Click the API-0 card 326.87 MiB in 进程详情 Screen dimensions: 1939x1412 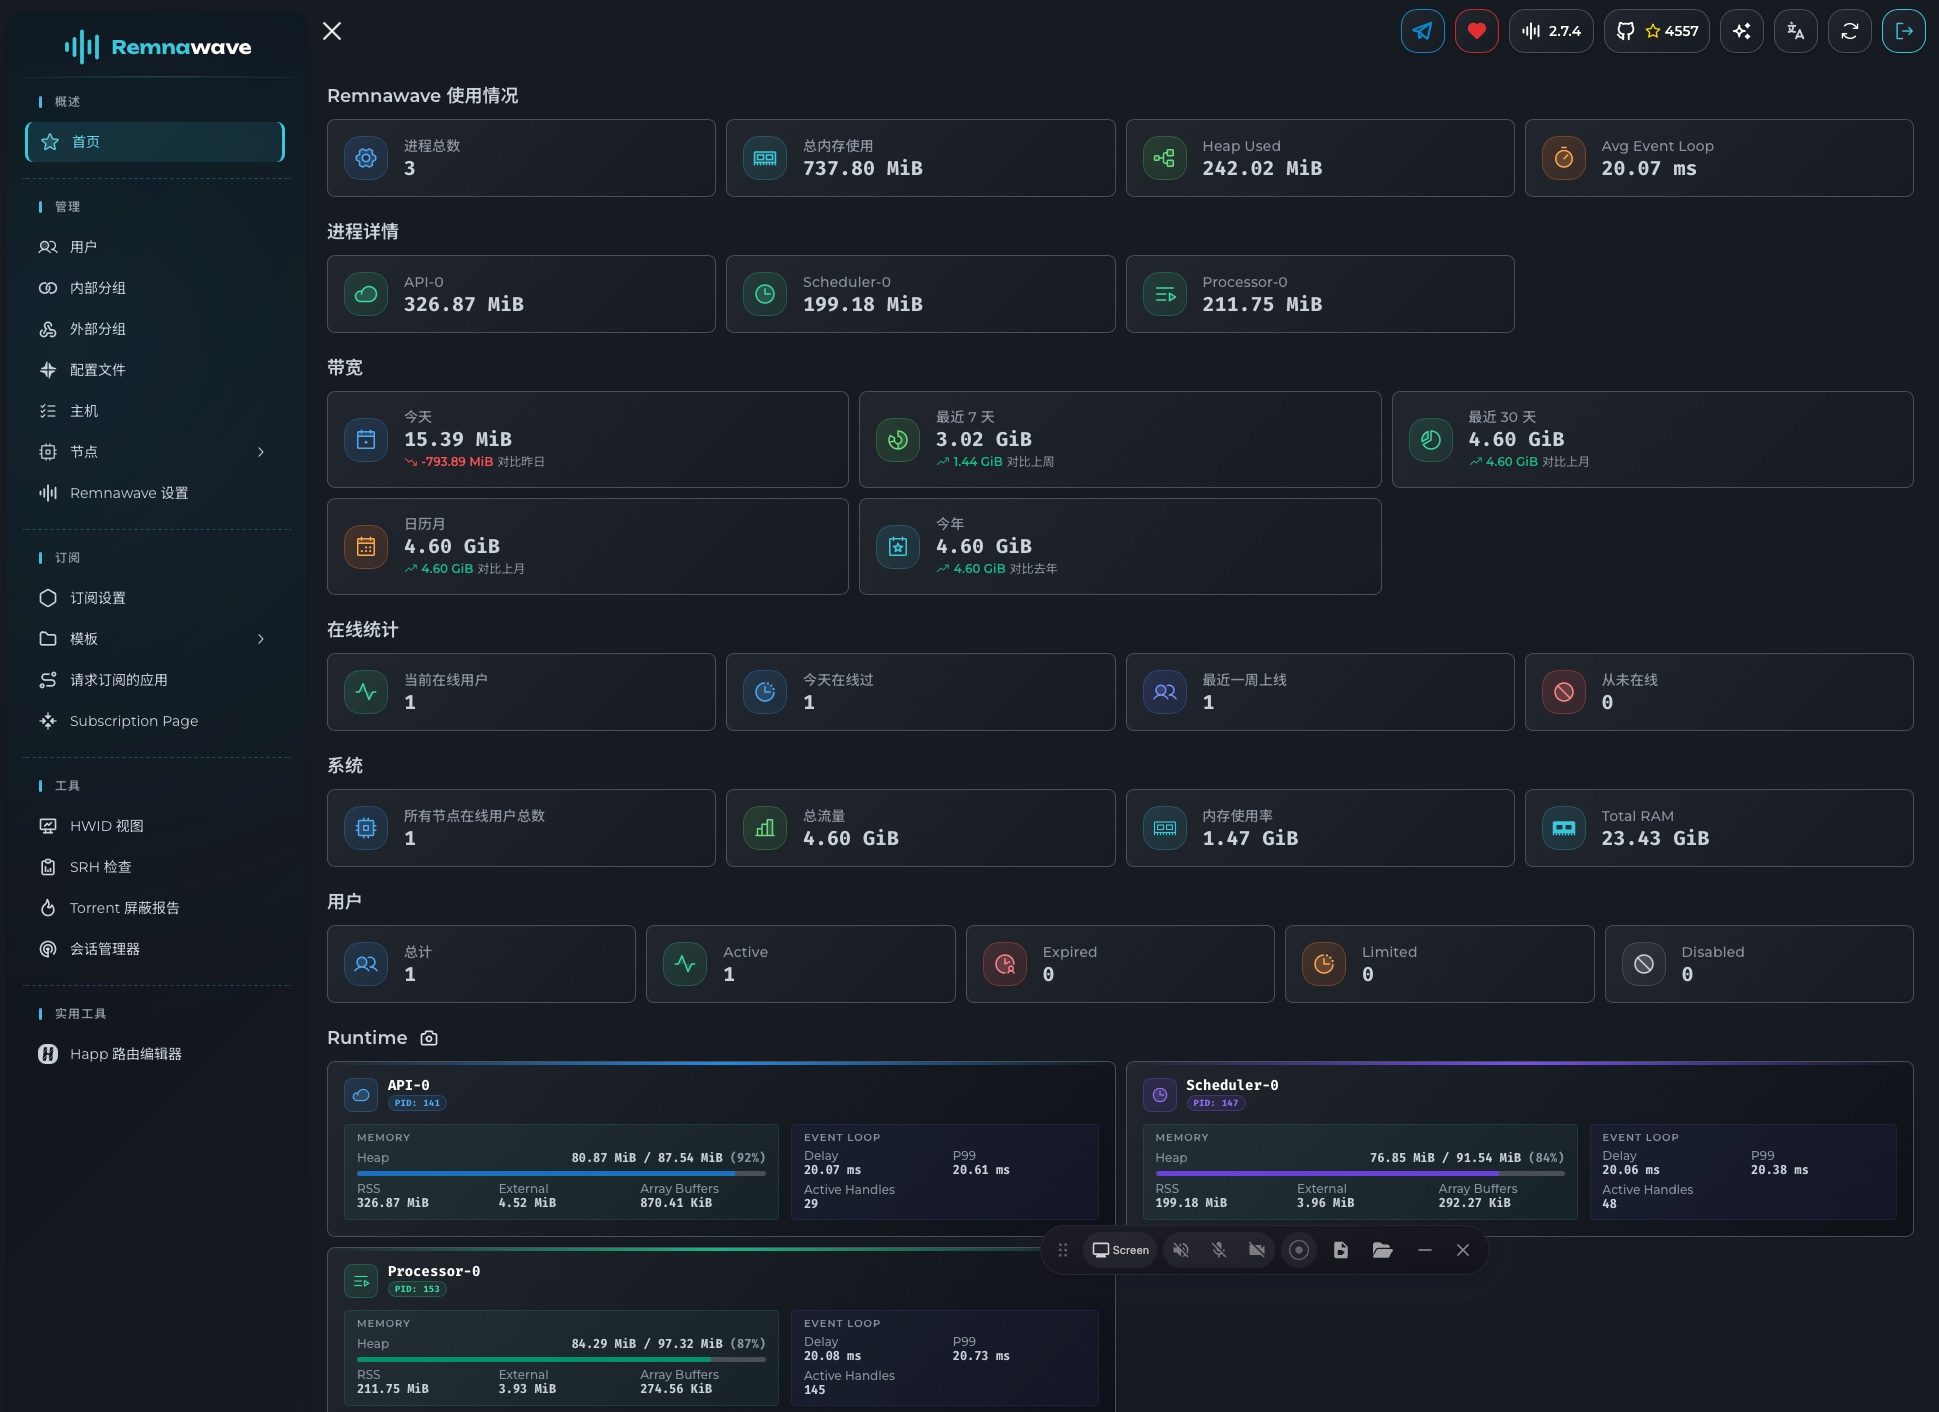click(x=521, y=294)
